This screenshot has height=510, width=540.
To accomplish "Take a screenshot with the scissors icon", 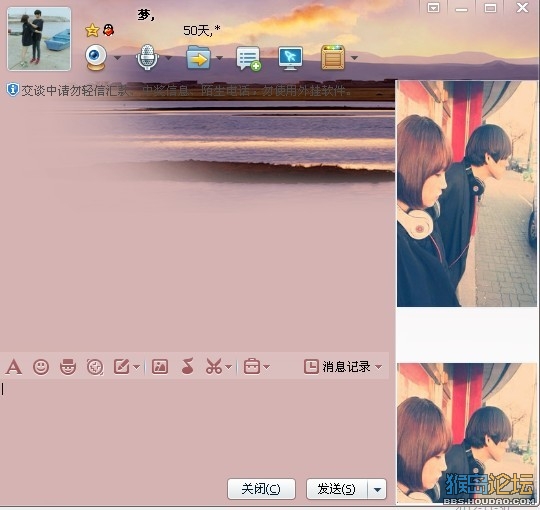I will tap(214, 366).
